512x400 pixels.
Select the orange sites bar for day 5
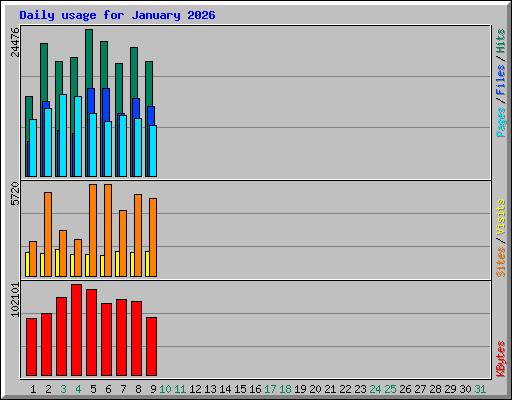[x=93, y=230]
